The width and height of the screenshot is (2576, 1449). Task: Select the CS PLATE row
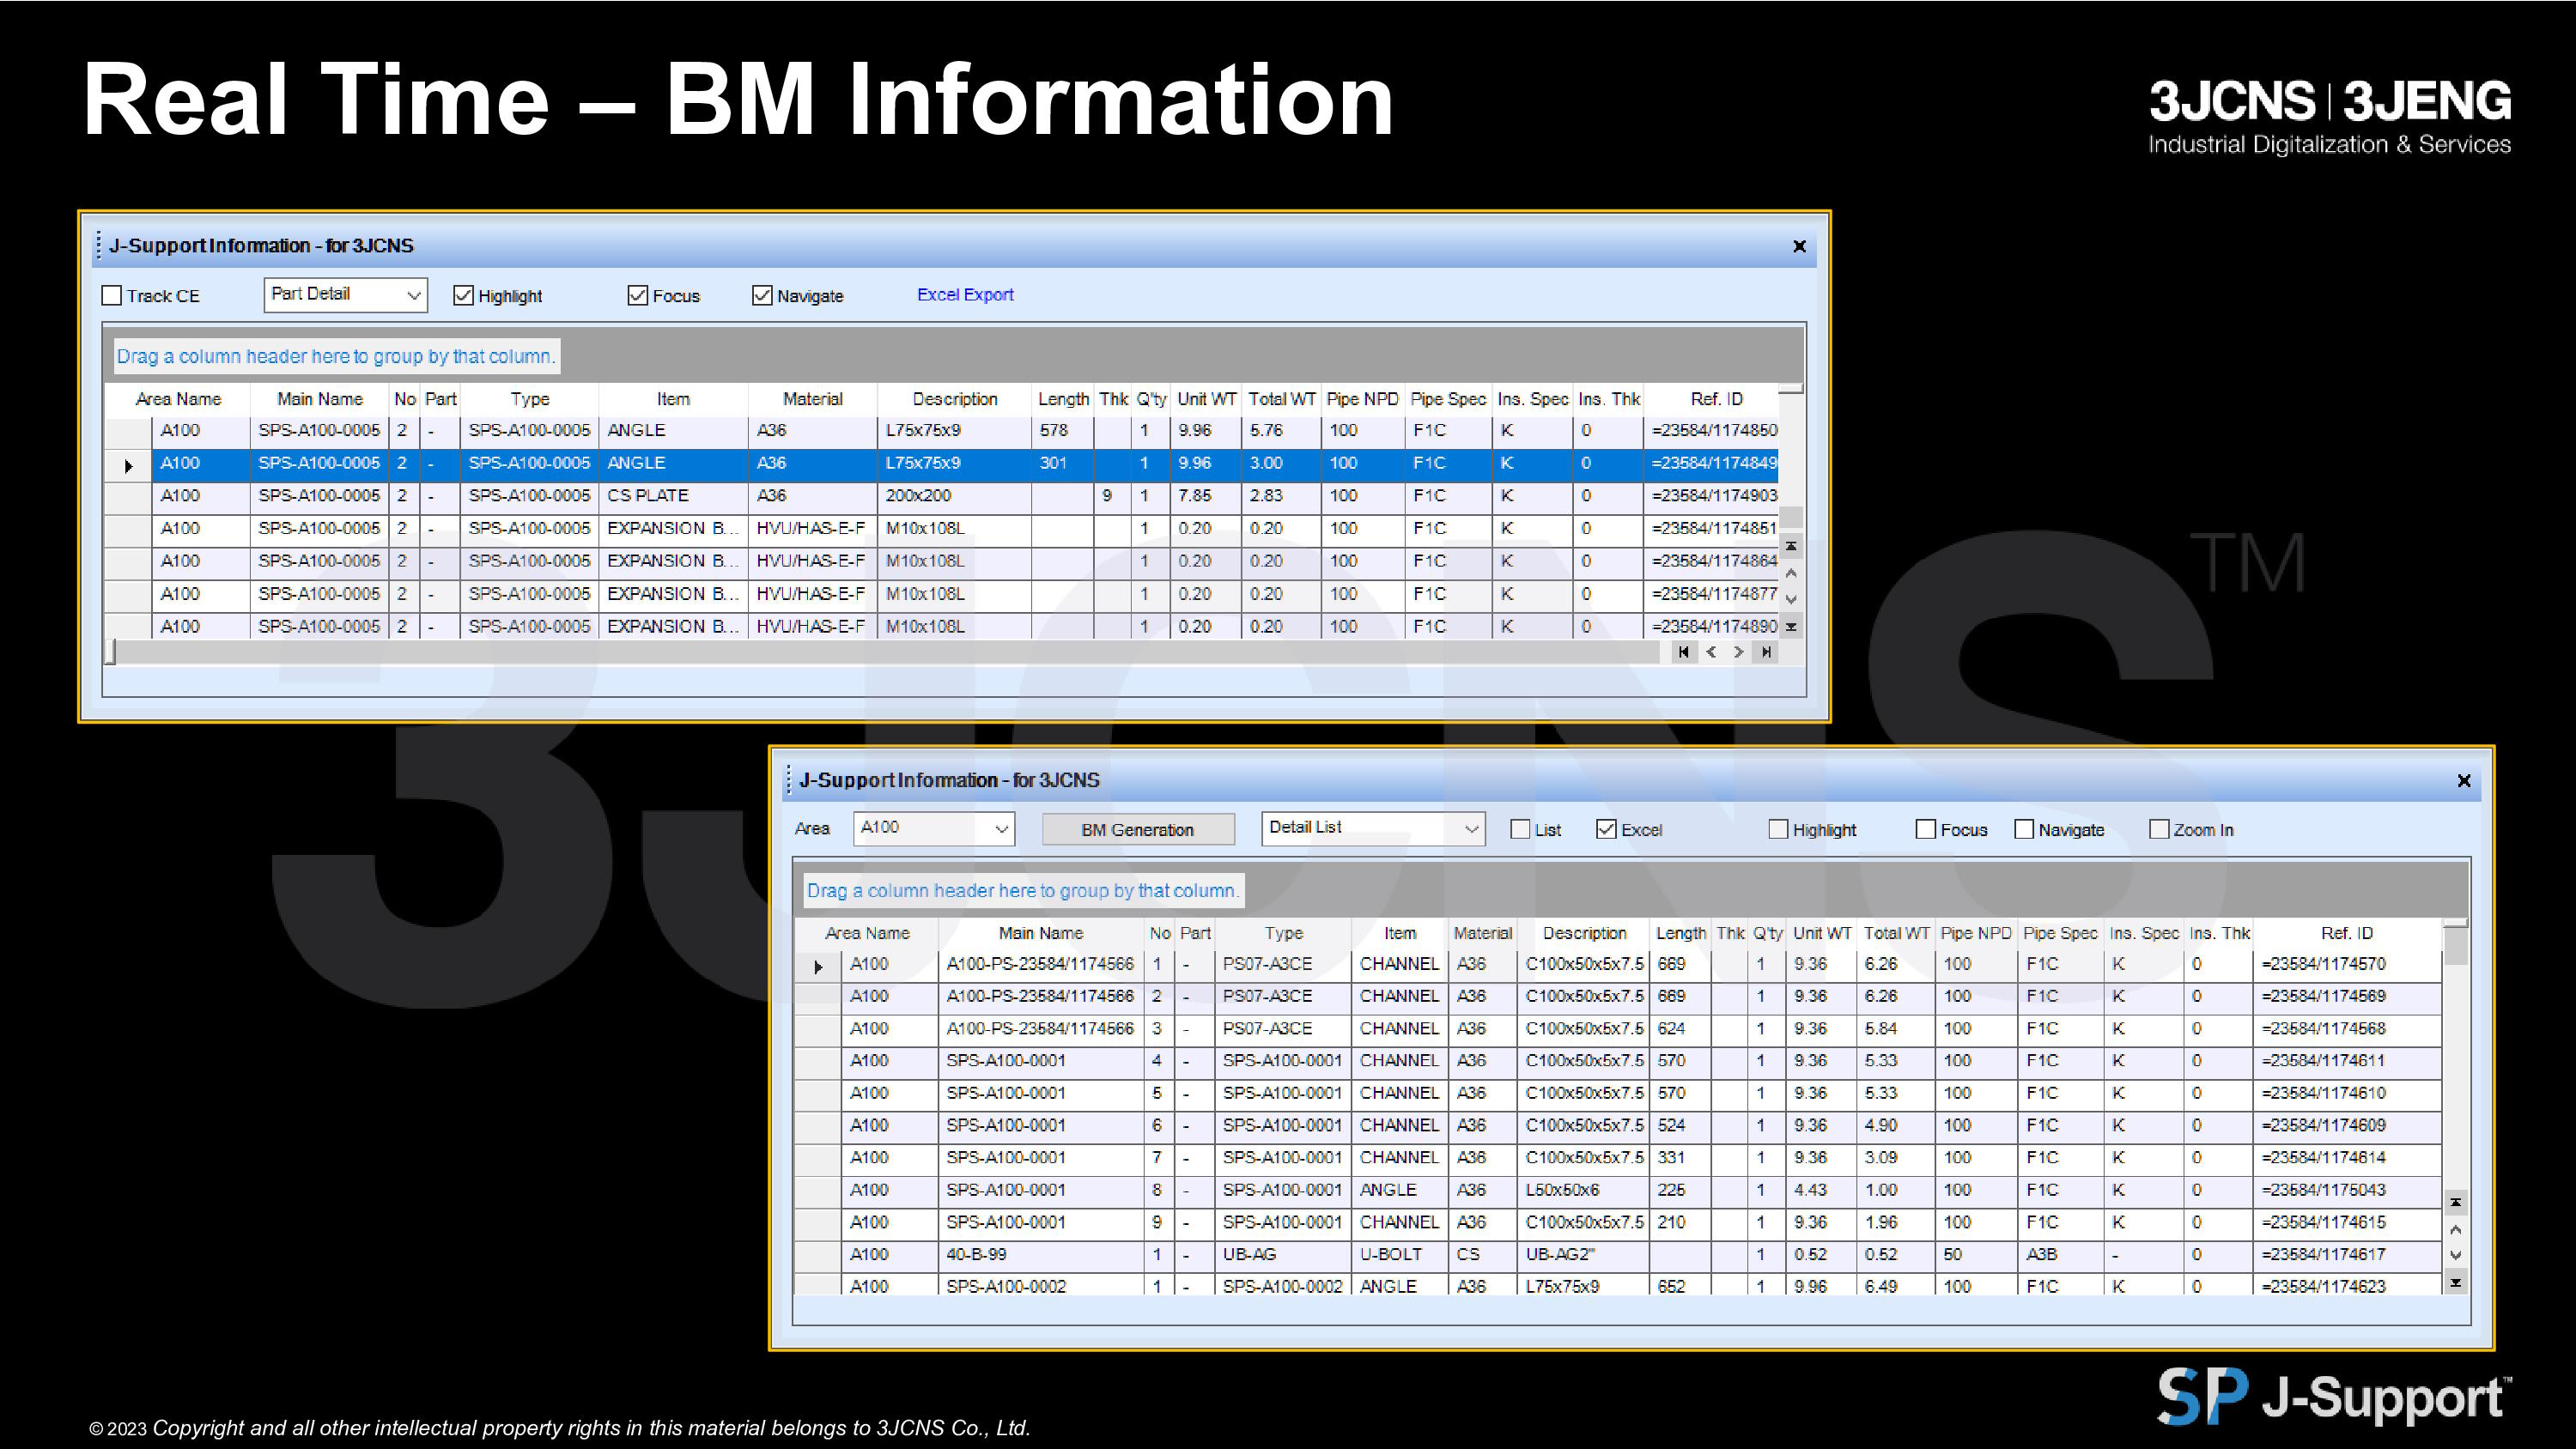coord(943,496)
